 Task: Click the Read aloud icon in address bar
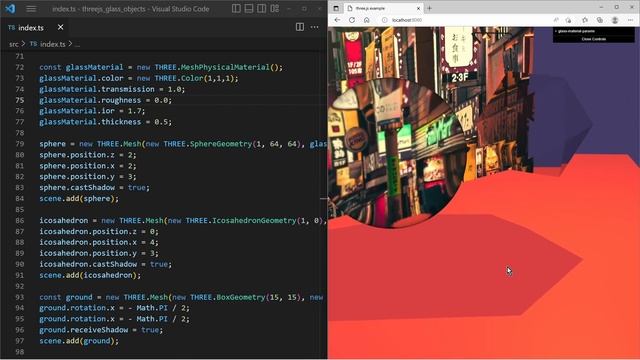pos(556,20)
